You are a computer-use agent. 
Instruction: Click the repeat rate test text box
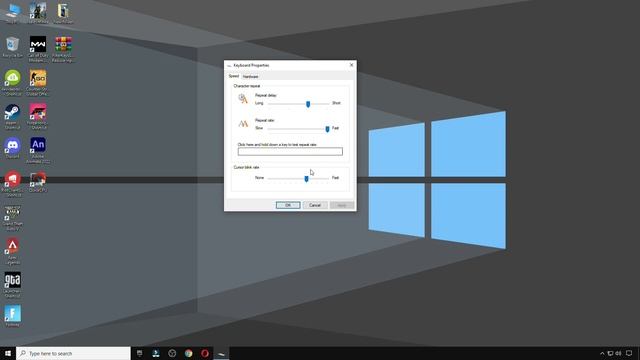coord(290,151)
